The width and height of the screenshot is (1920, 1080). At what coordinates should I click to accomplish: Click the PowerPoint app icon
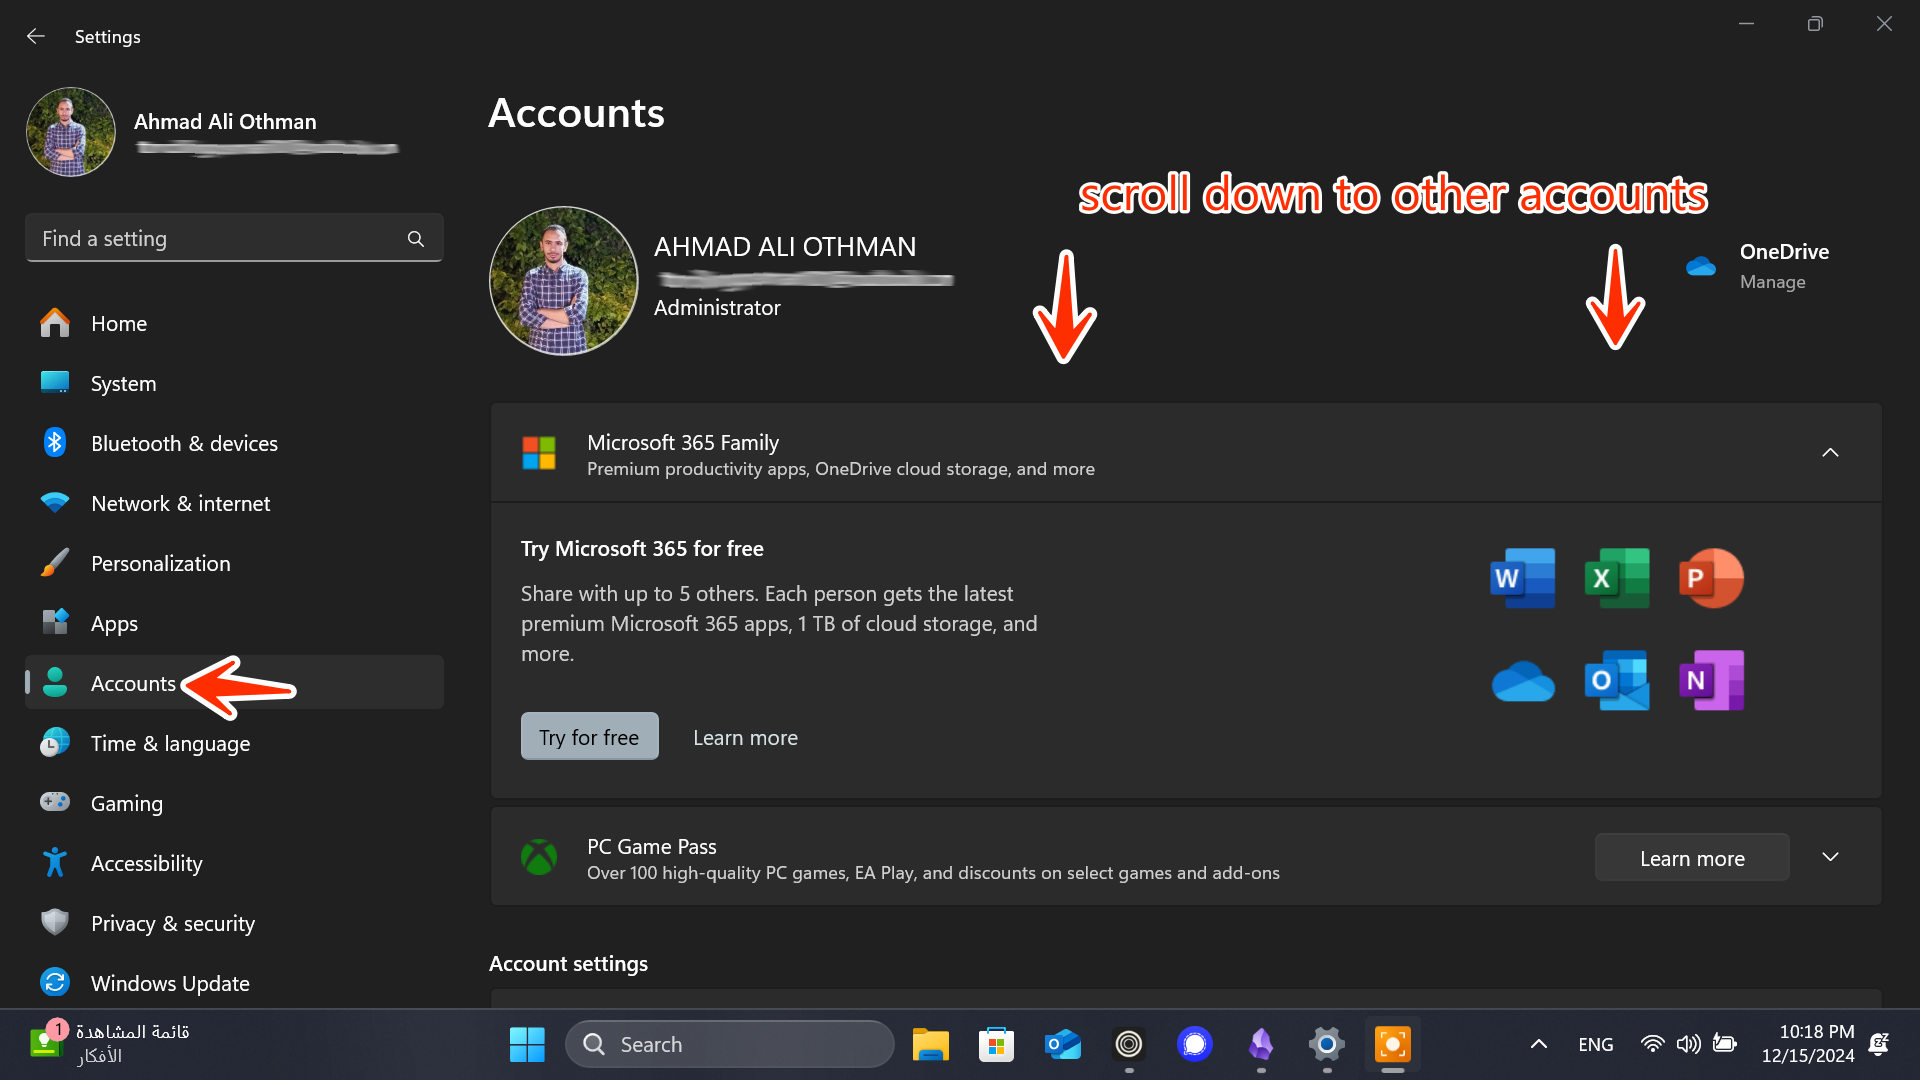pos(1710,578)
